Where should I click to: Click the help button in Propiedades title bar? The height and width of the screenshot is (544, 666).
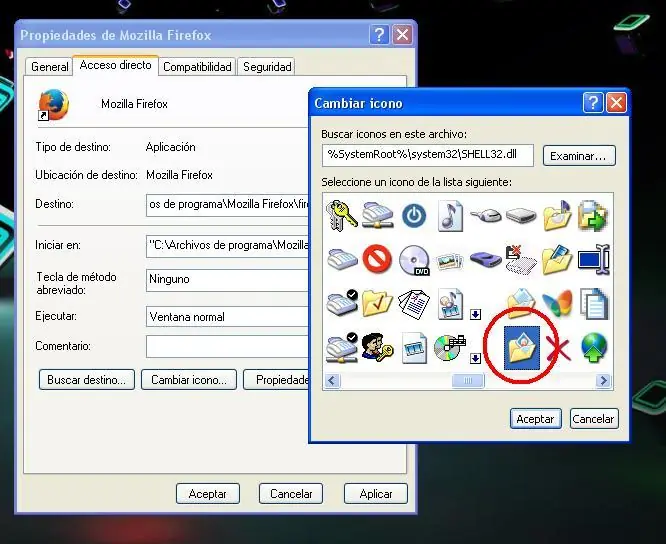click(x=379, y=35)
